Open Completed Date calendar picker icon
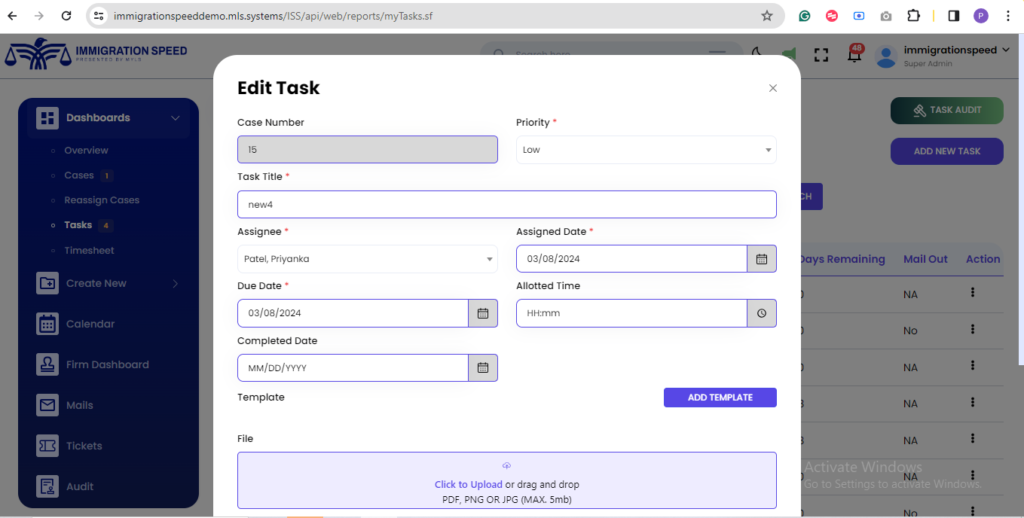The image size is (1024, 518). 483,368
